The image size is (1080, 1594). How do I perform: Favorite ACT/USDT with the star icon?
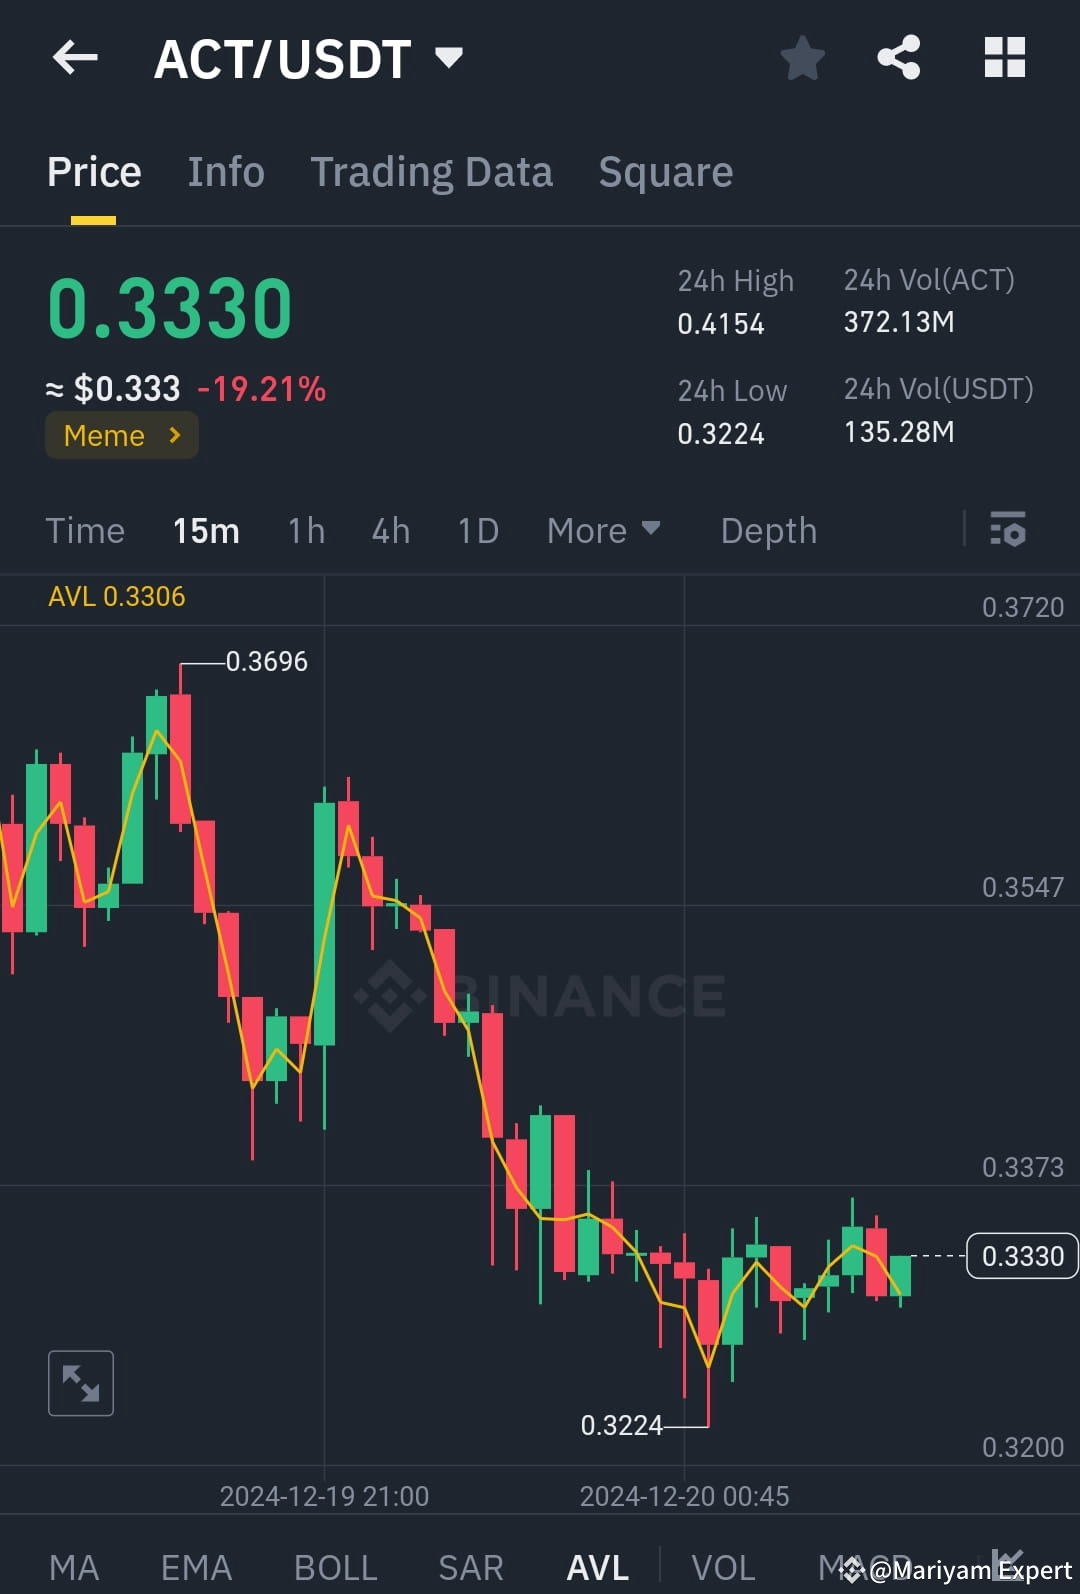coord(803,58)
